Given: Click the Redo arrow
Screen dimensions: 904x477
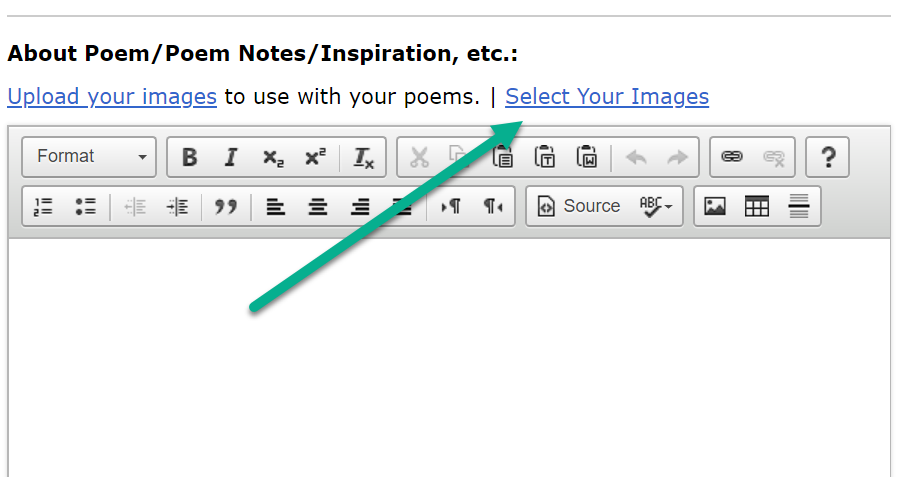Looking at the screenshot, I should [x=677, y=157].
